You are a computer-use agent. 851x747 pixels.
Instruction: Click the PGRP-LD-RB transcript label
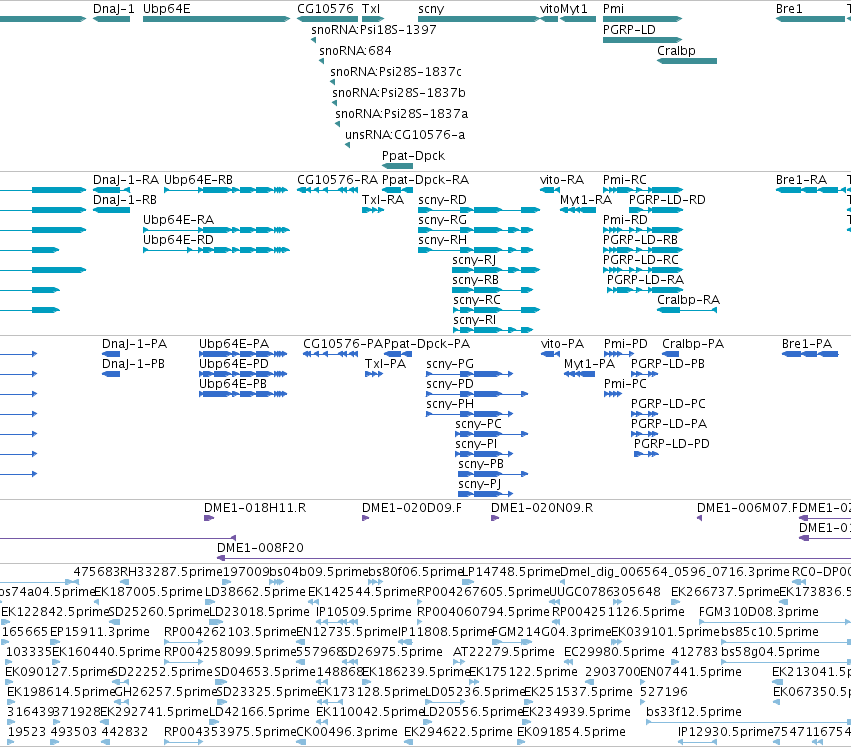pos(640,240)
